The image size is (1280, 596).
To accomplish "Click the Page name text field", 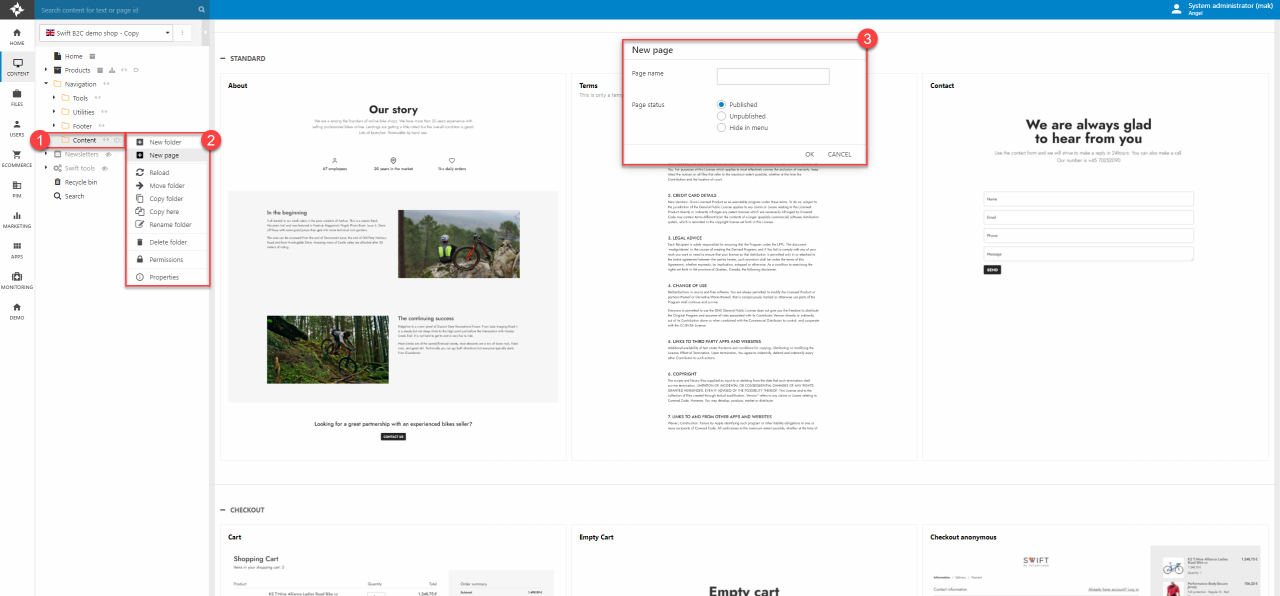I will point(773,76).
